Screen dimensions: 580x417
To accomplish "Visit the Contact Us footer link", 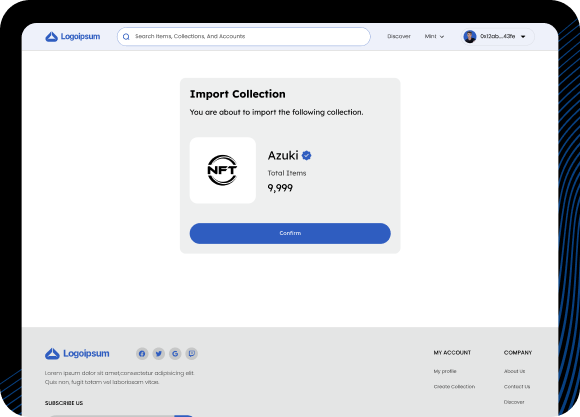I will (517, 387).
